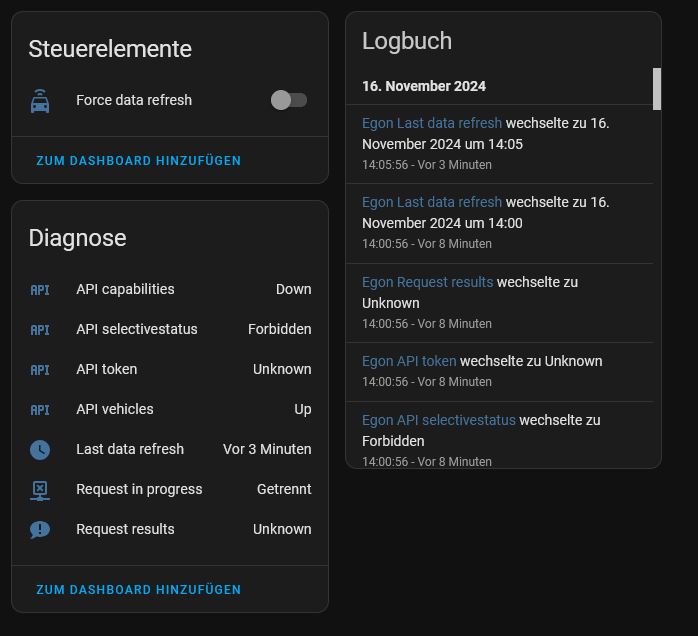
Task: Open Egon Request results logbook link
Action: (x=427, y=282)
